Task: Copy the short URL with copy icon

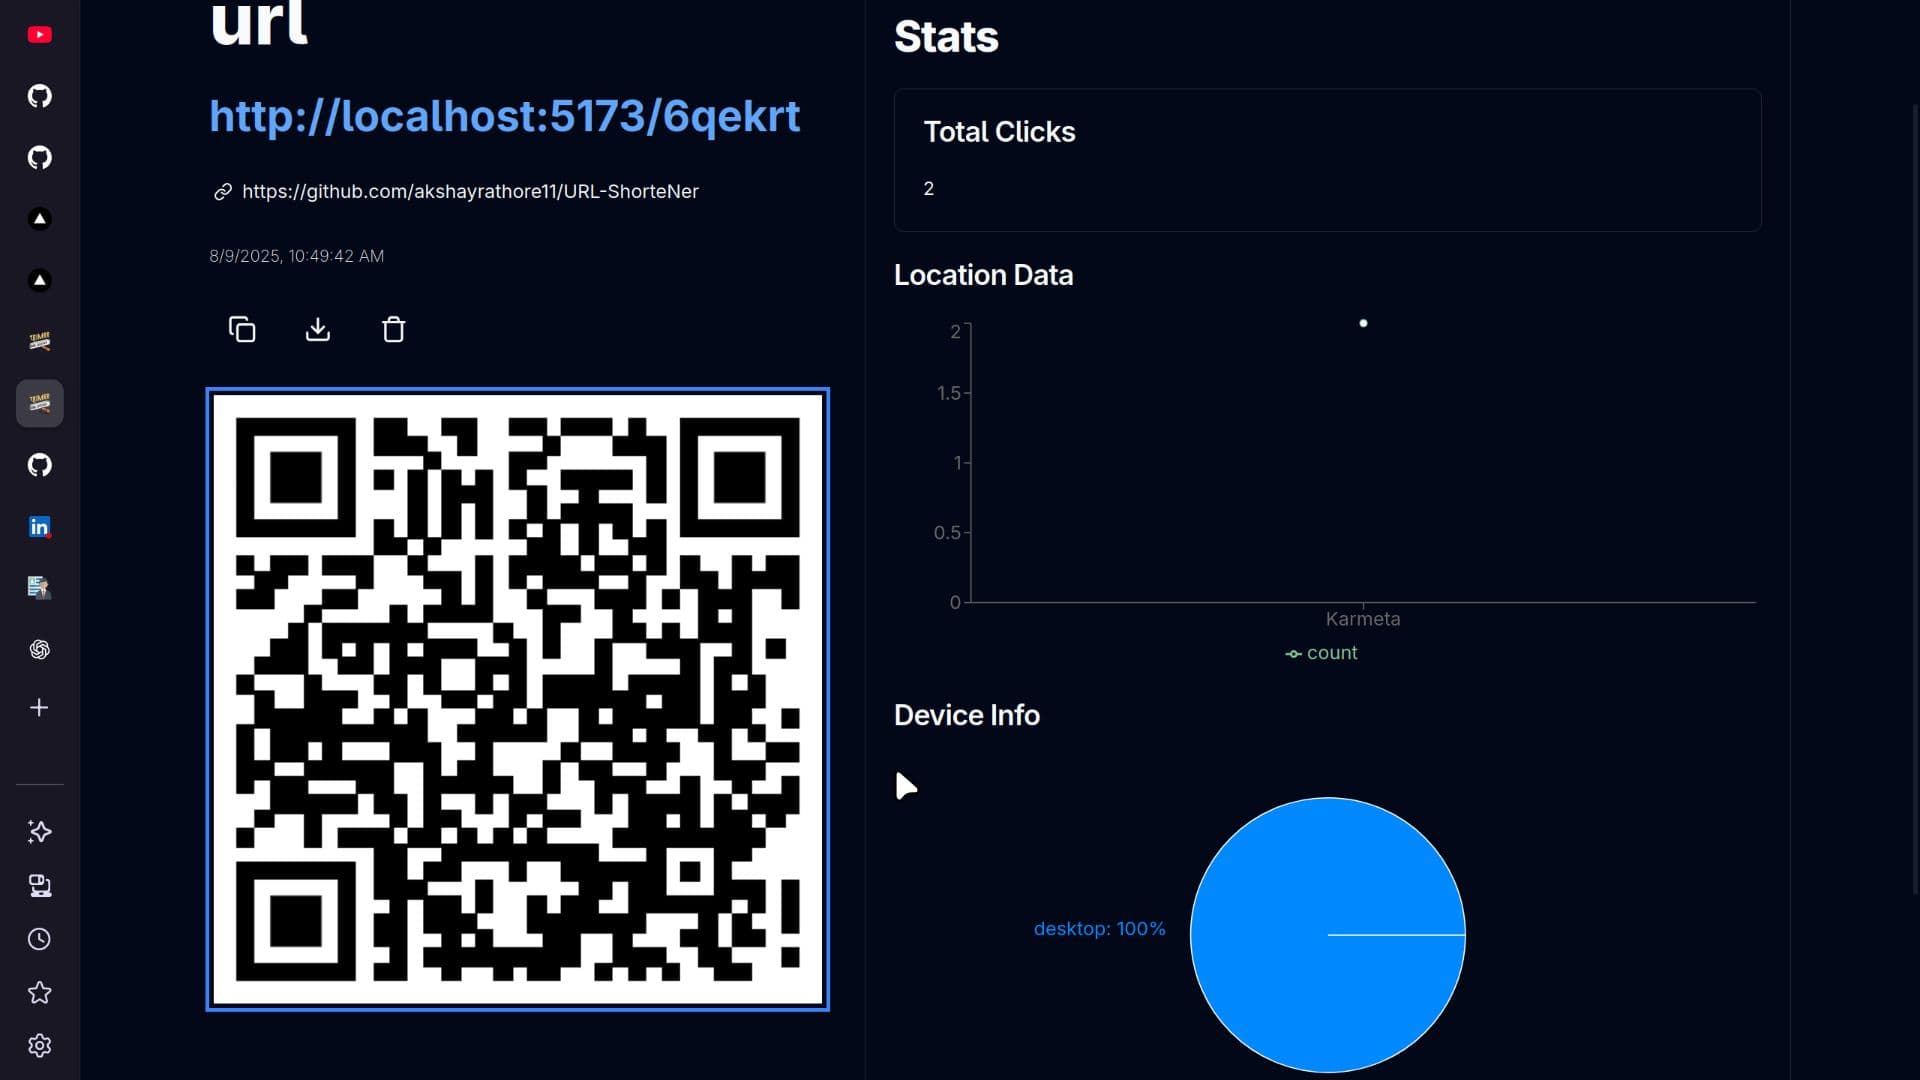Action: tap(242, 329)
